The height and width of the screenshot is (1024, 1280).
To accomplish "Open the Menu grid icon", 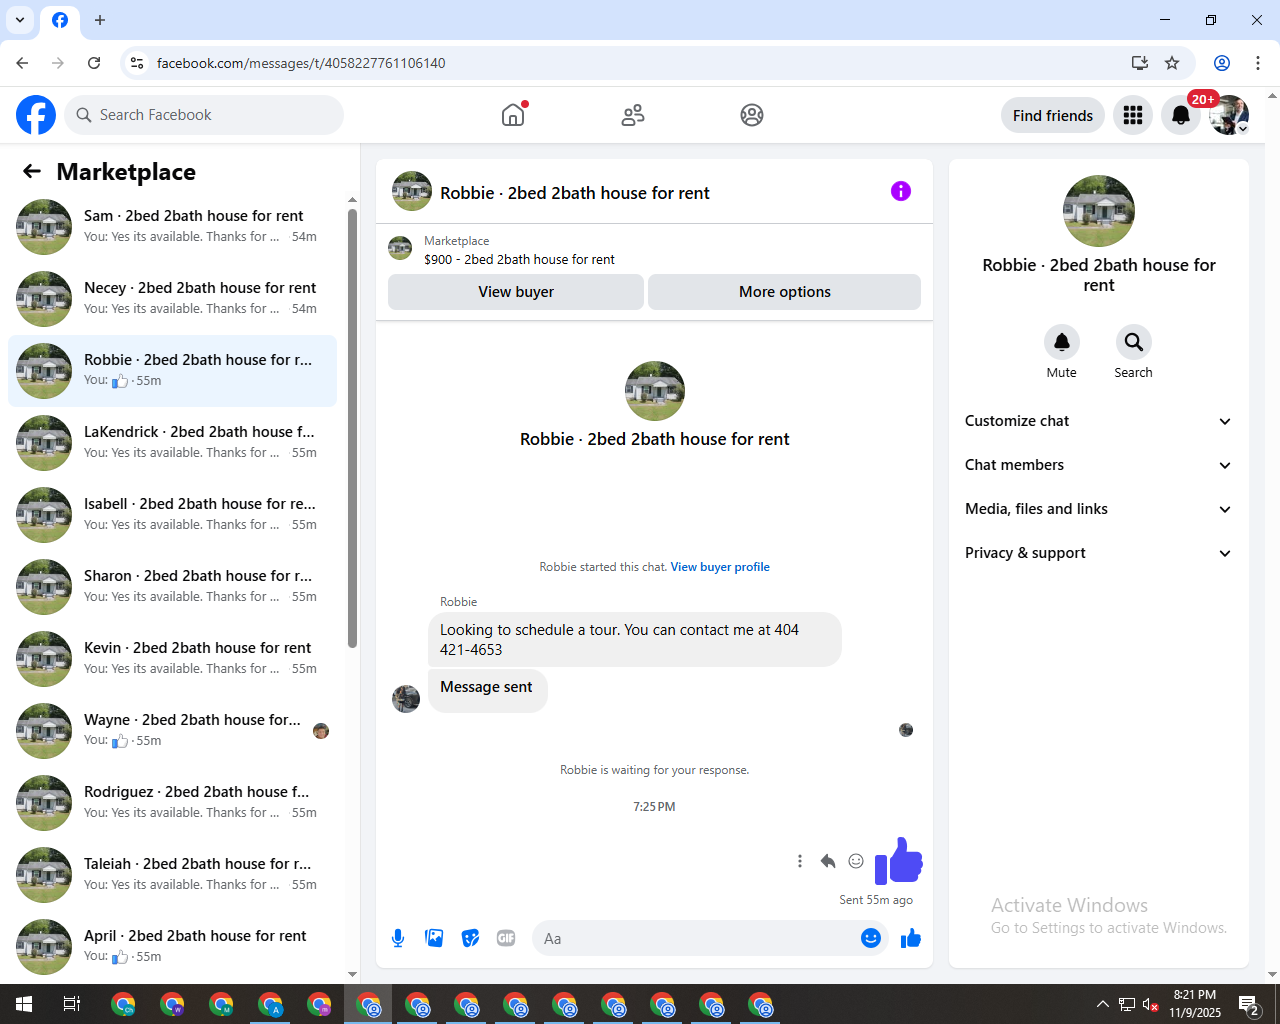I will [1133, 115].
